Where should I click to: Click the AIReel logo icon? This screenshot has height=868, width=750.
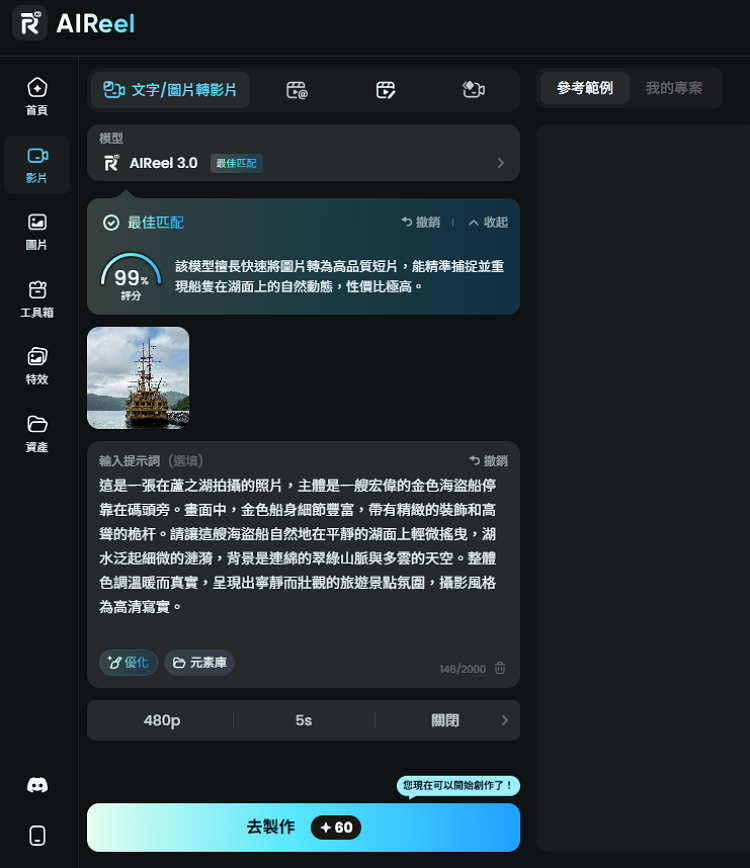click(30, 23)
